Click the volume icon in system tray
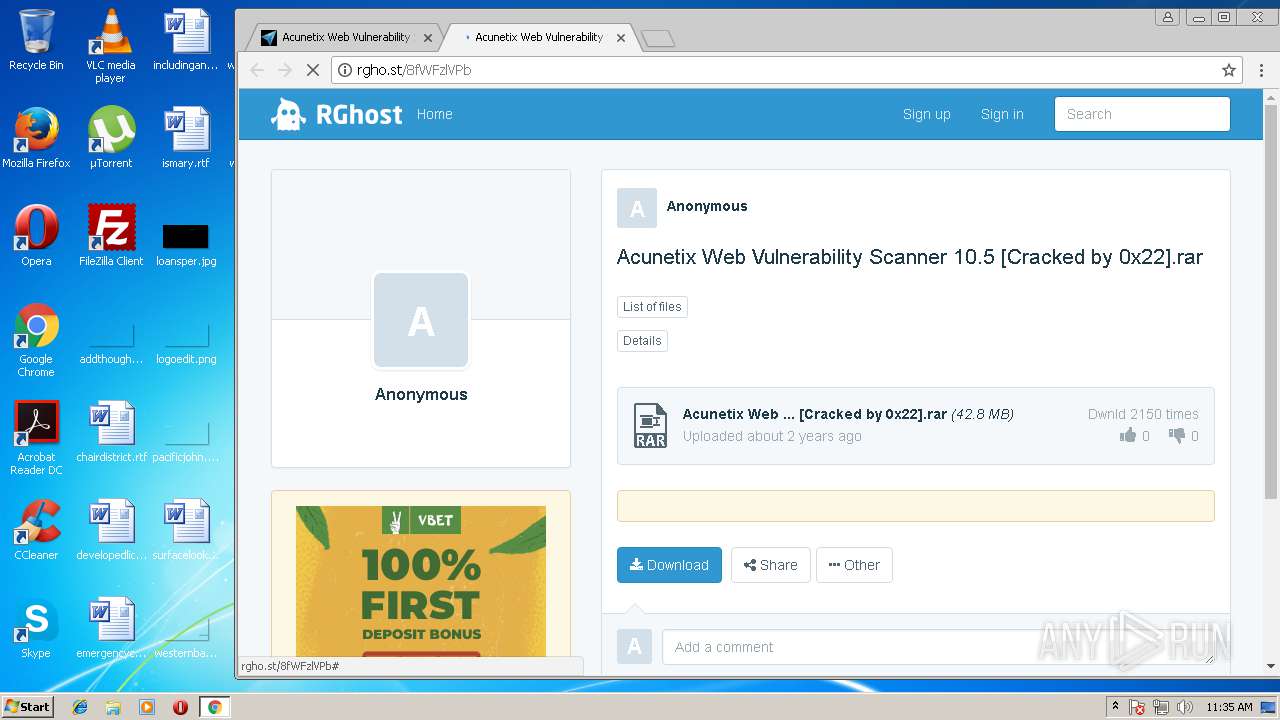This screenshot has width=1280, height=720. click(x=1185, y=707)
